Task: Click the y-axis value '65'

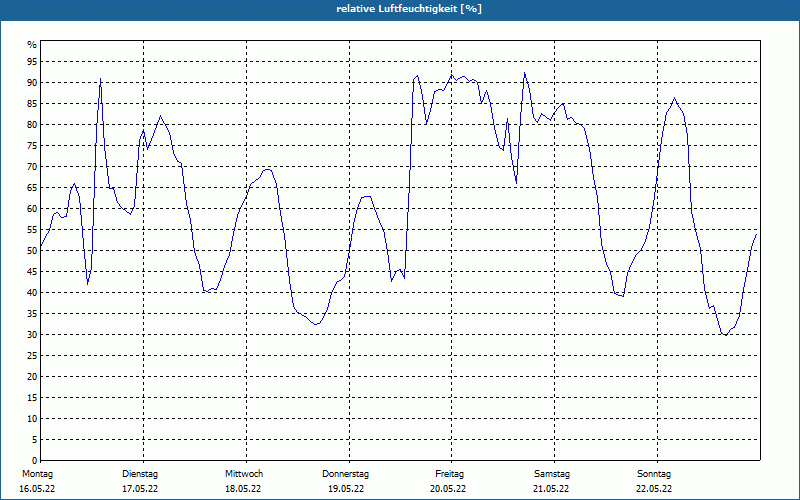Action: coord(32,188)
